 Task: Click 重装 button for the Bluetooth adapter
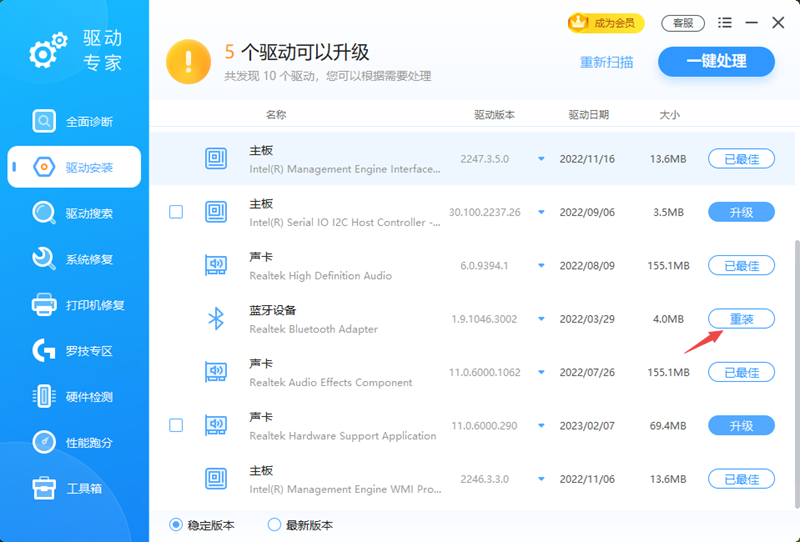tap(741, 319)
